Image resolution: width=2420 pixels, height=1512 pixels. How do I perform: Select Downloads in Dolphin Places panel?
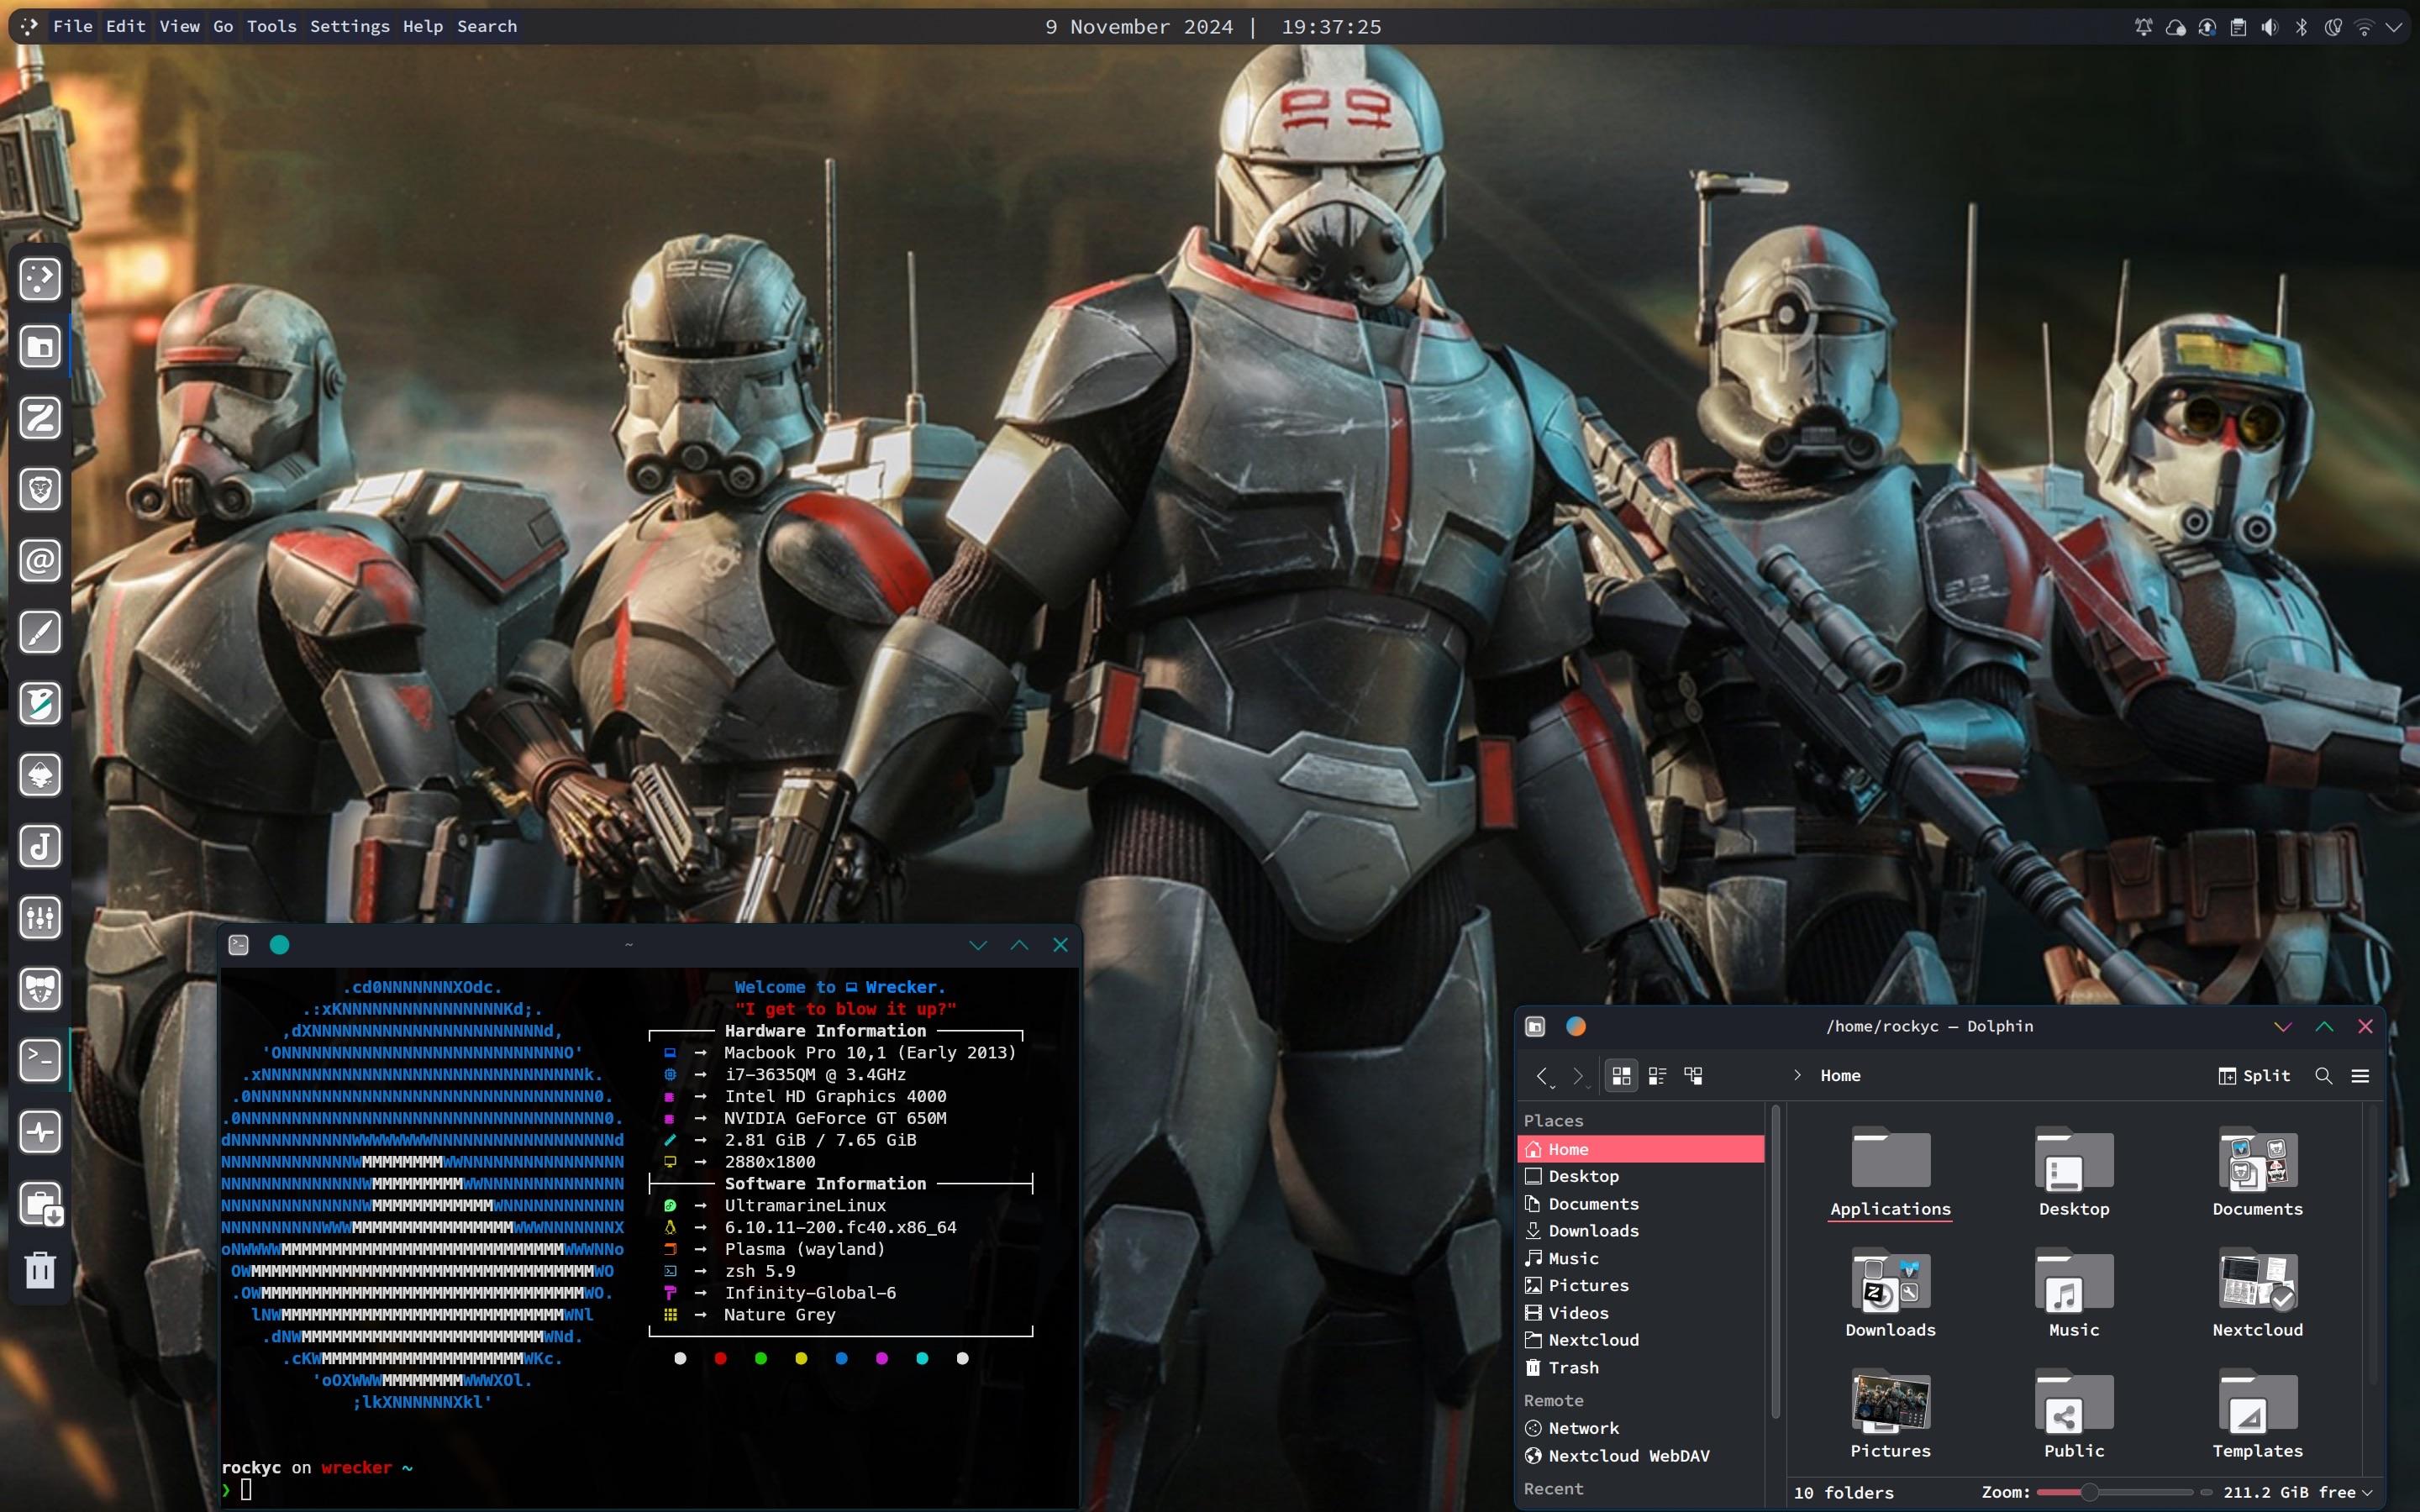[x=1640, y=1231]
